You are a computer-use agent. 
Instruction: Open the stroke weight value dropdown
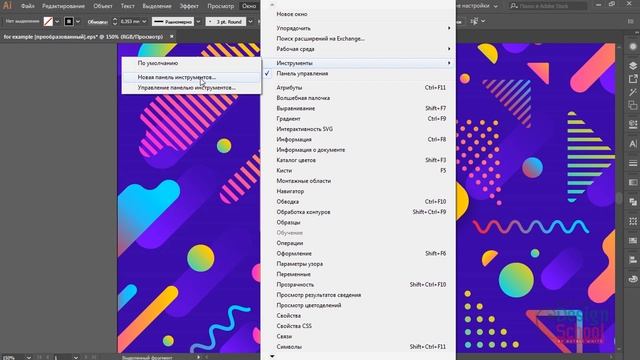click(144, 22)
